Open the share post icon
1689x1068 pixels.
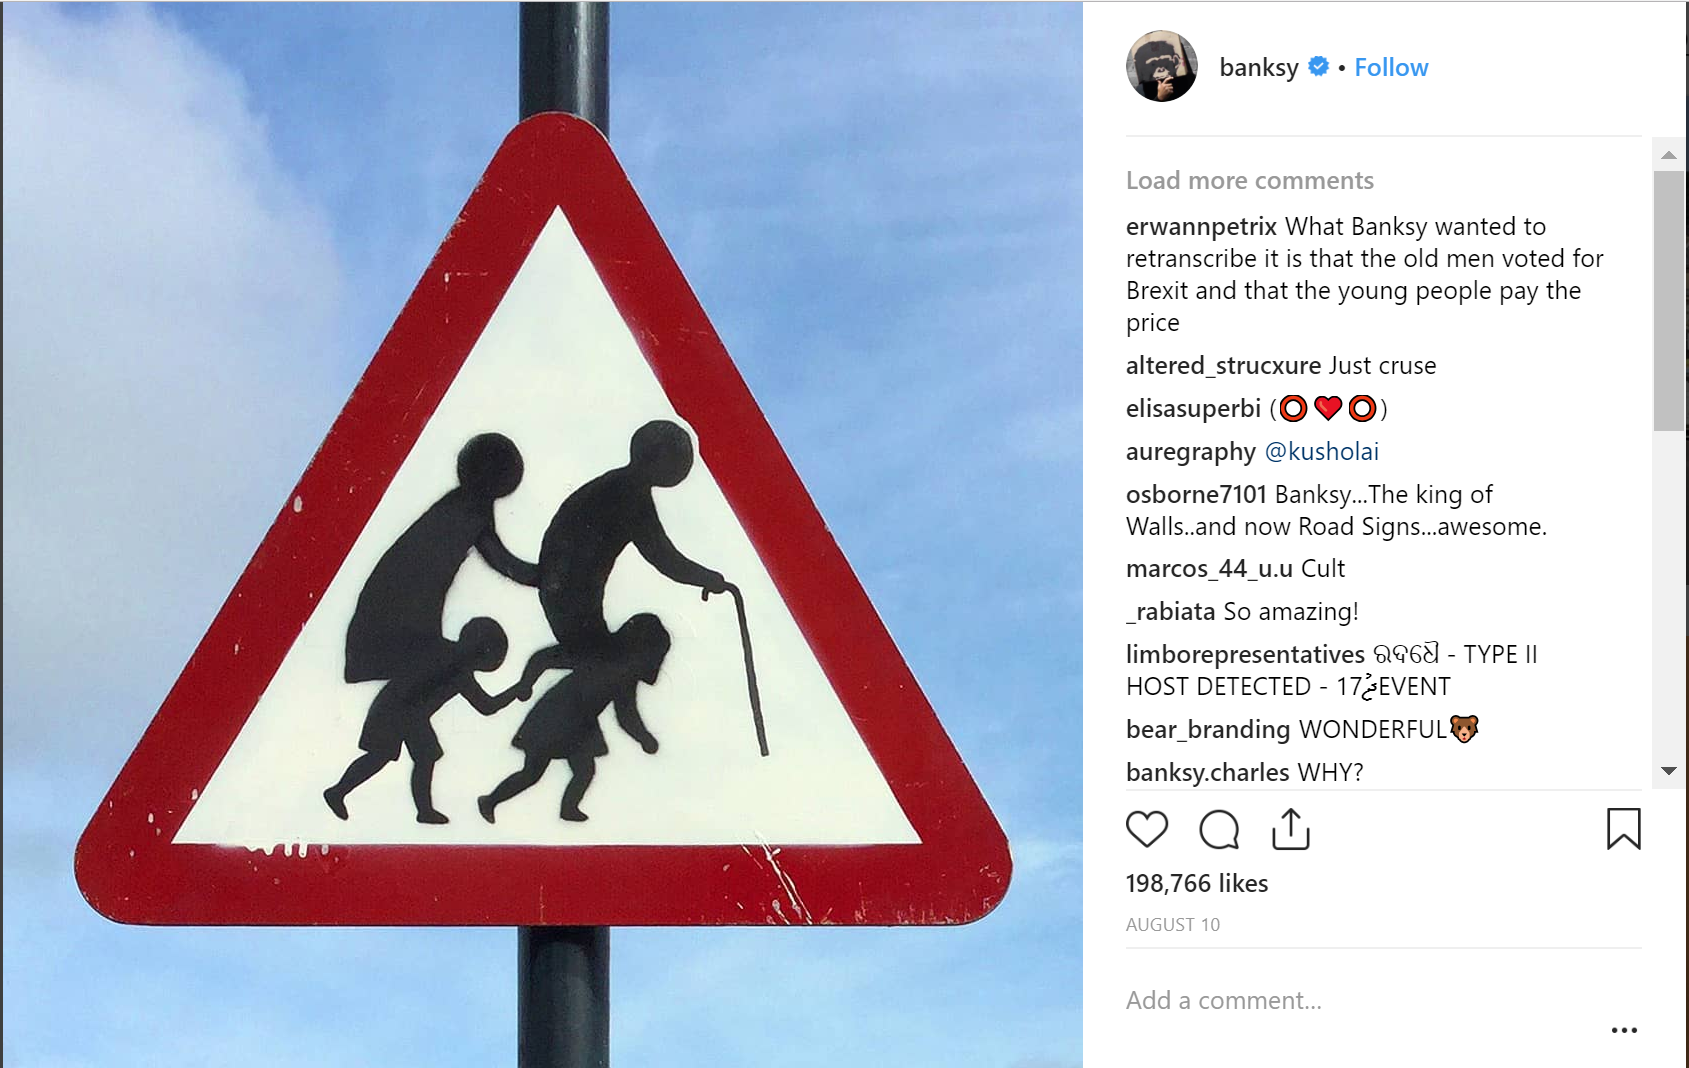click(1291, 829)
